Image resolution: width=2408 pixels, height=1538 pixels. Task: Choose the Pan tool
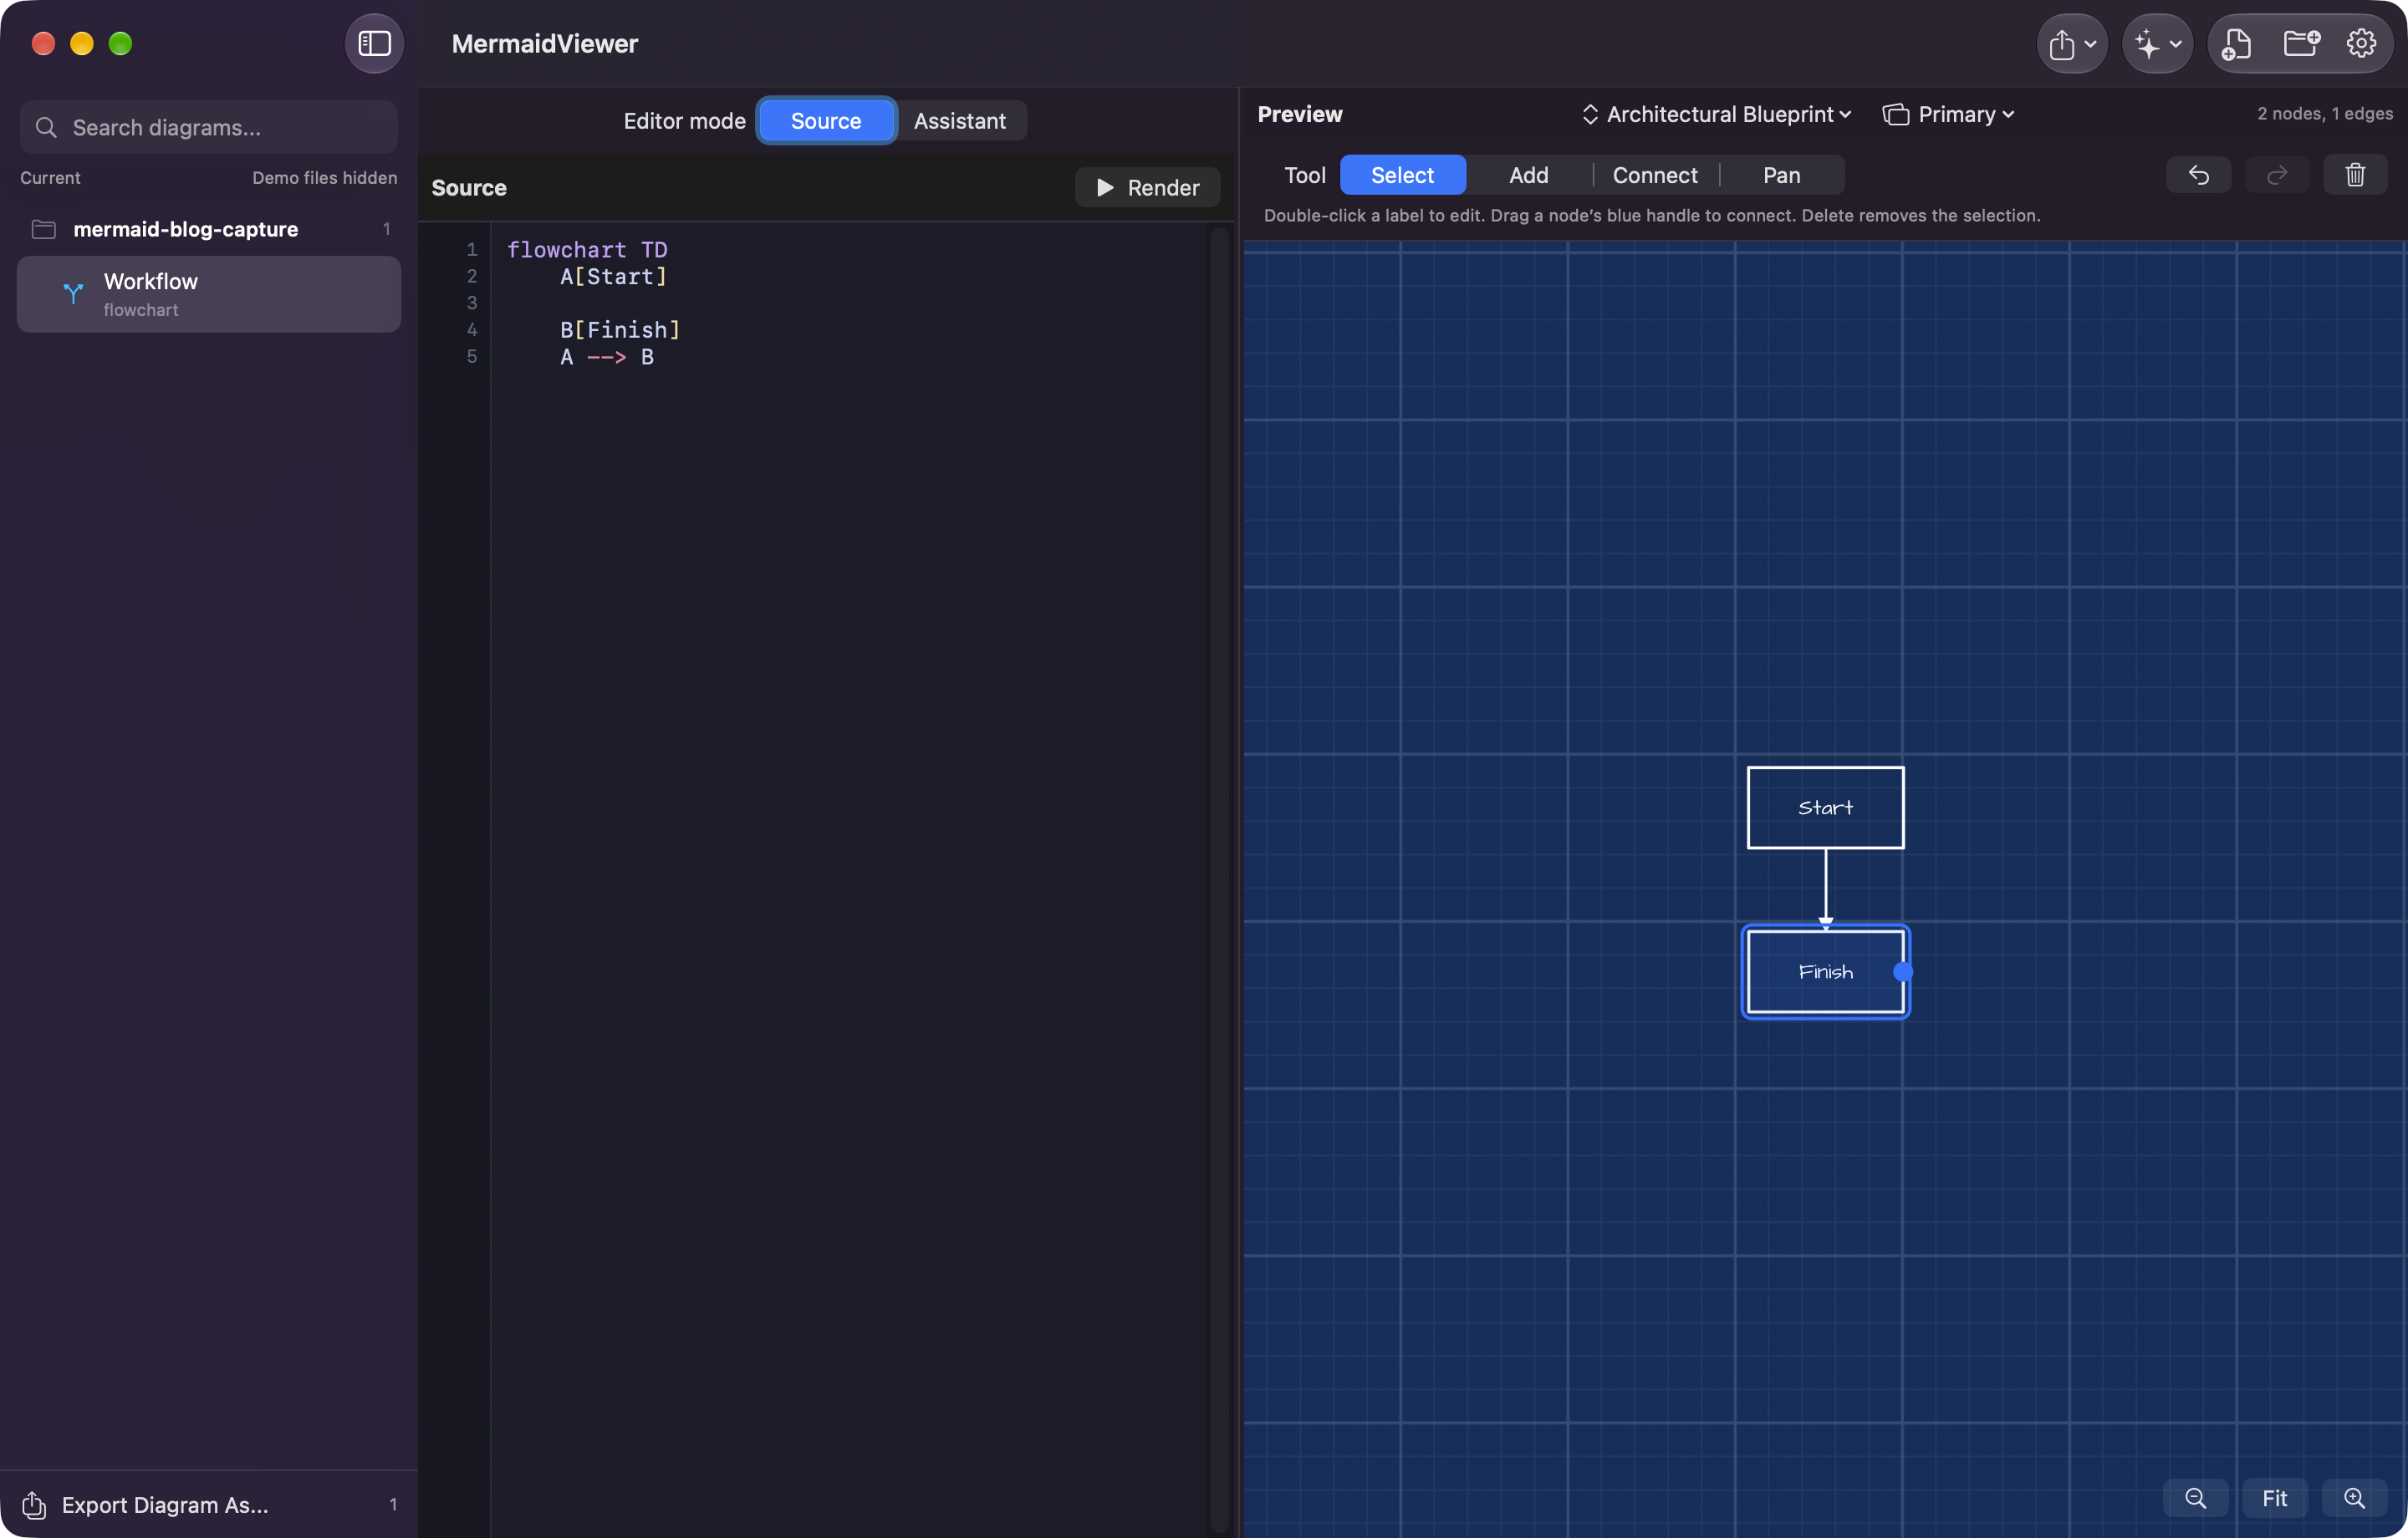1781,175
